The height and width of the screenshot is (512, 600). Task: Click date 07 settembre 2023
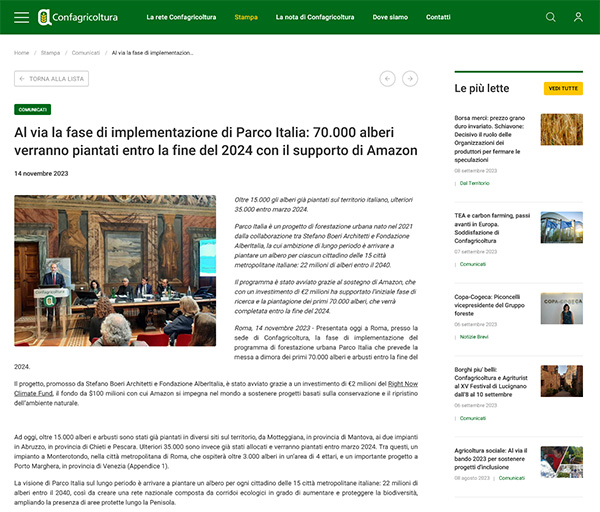tap(476, 252)
